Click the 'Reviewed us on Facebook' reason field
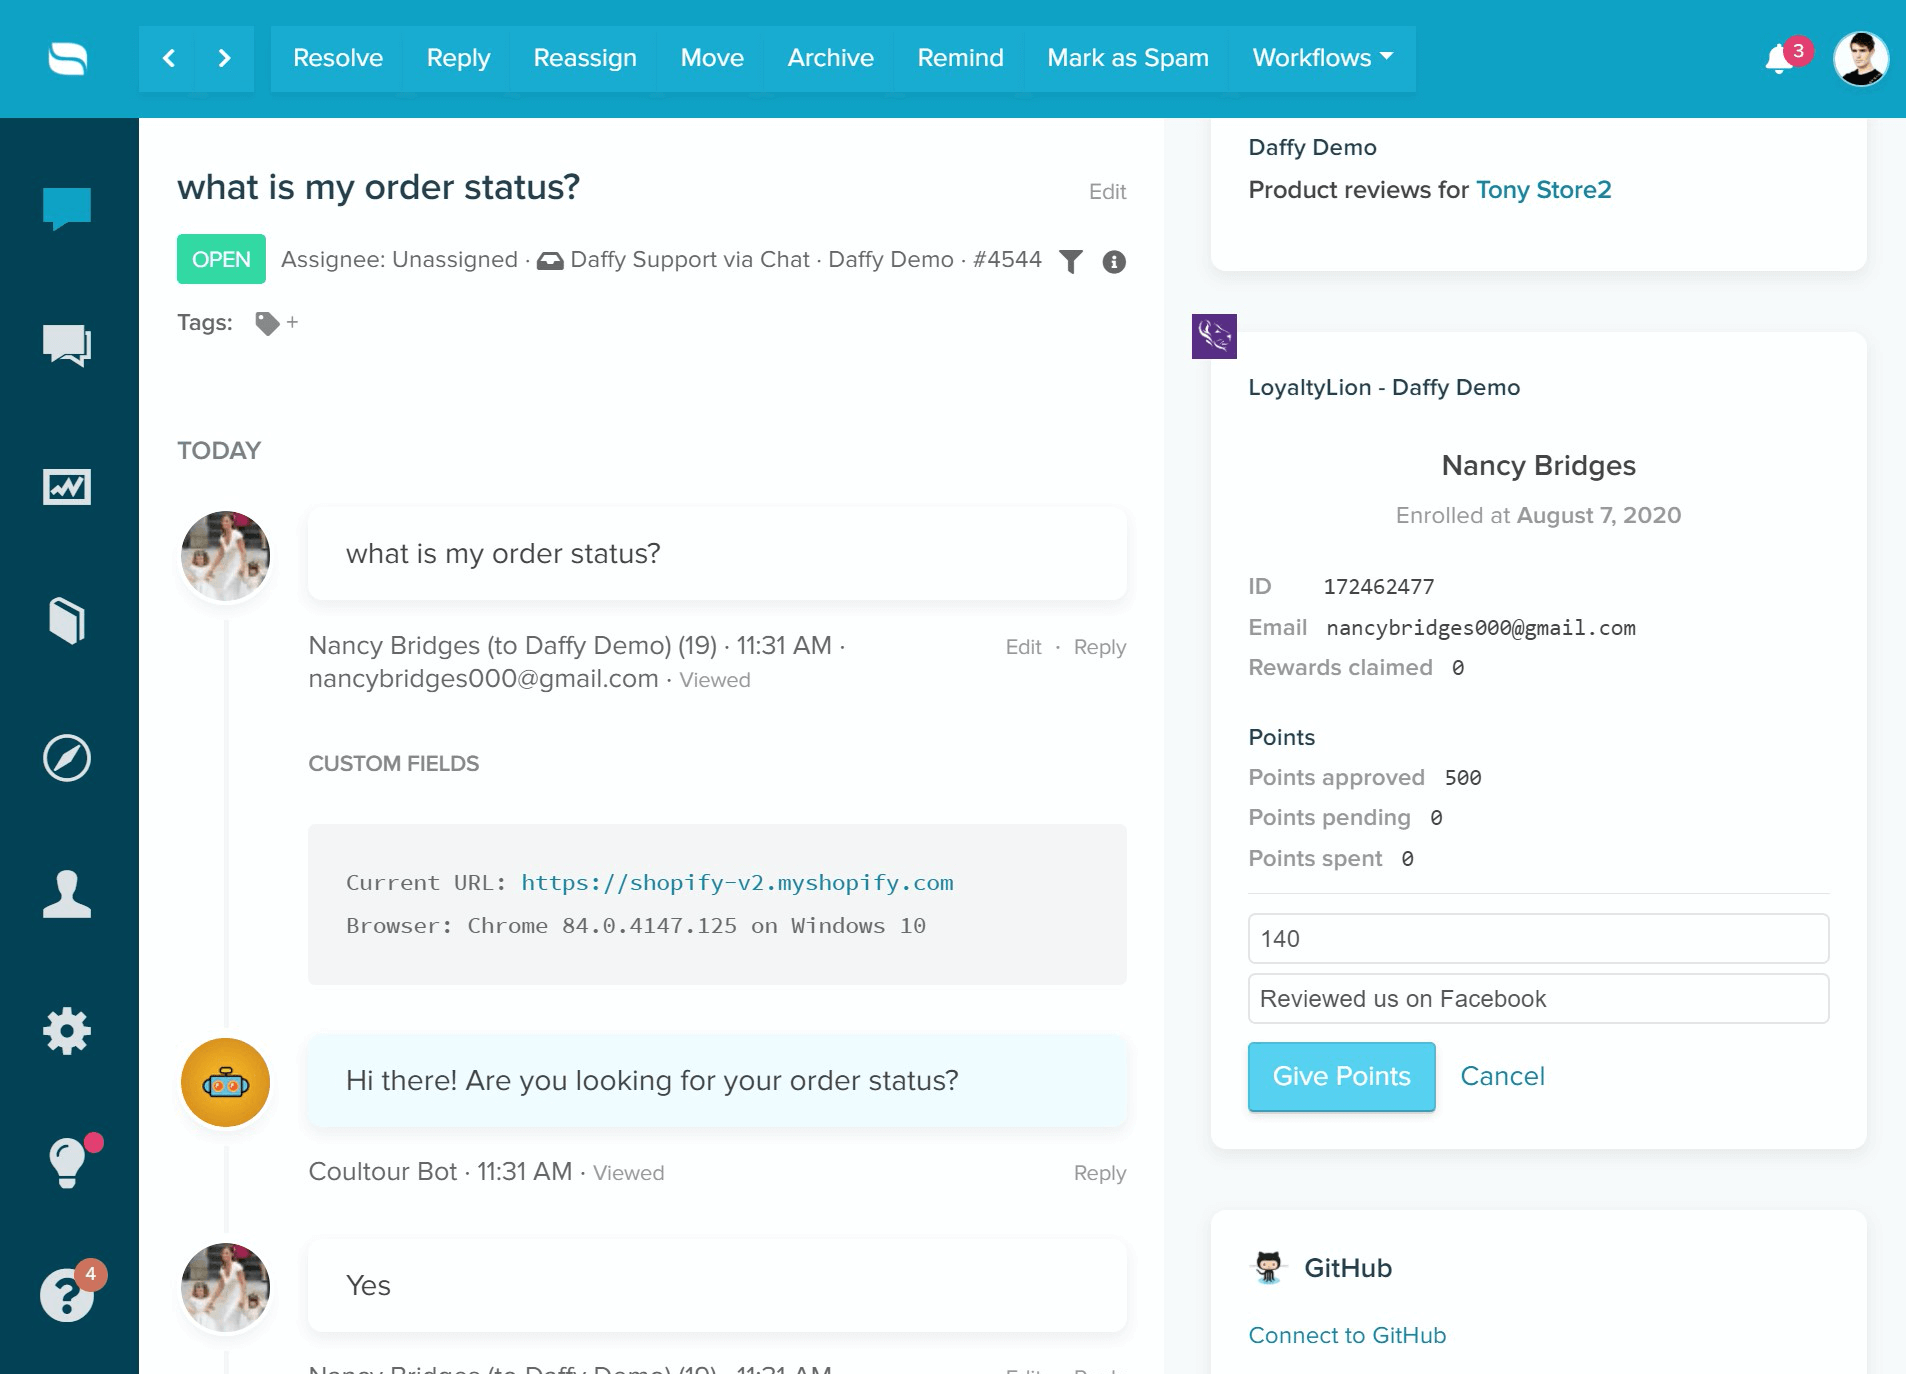 [1538, 999]
